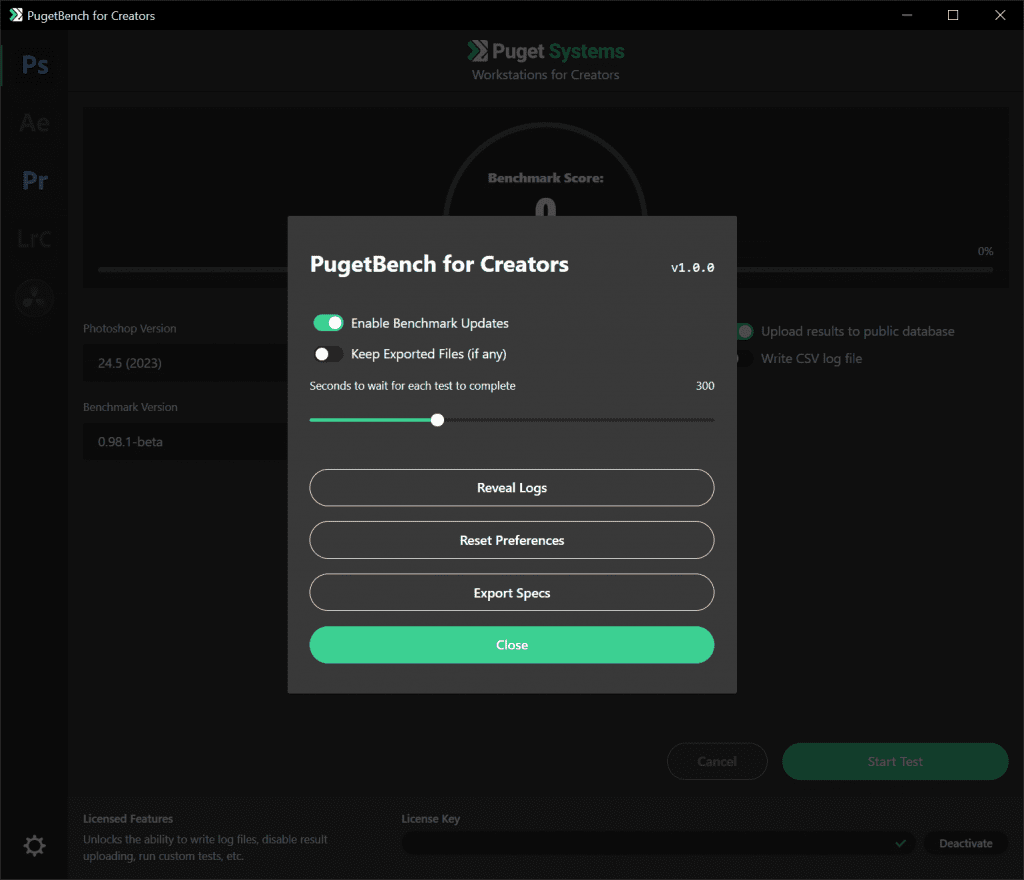Open the DaVinci Resolve benchmark
The image size is (1024, 880).
[x=34, y=297]
